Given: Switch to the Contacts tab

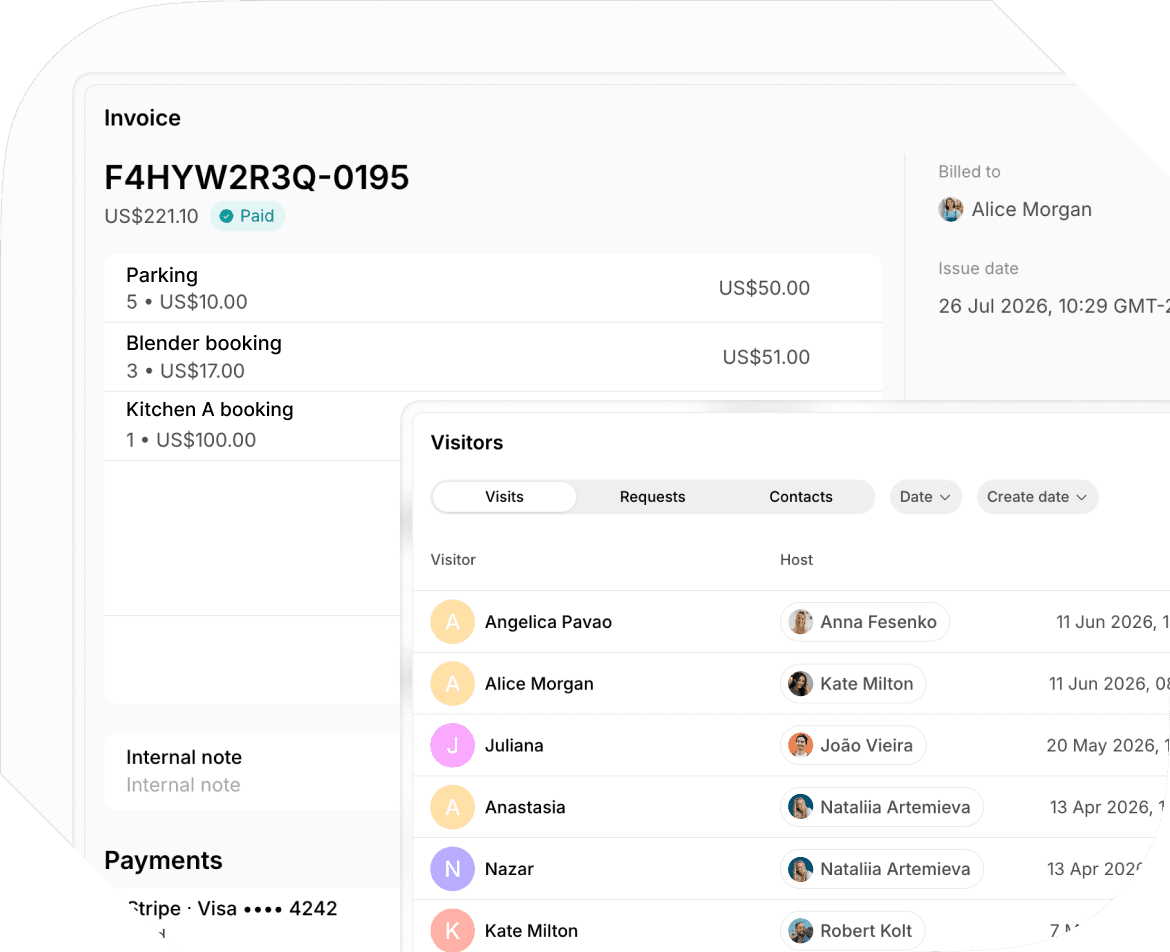Looking at the screenshot, I should [x=801, y=497].
